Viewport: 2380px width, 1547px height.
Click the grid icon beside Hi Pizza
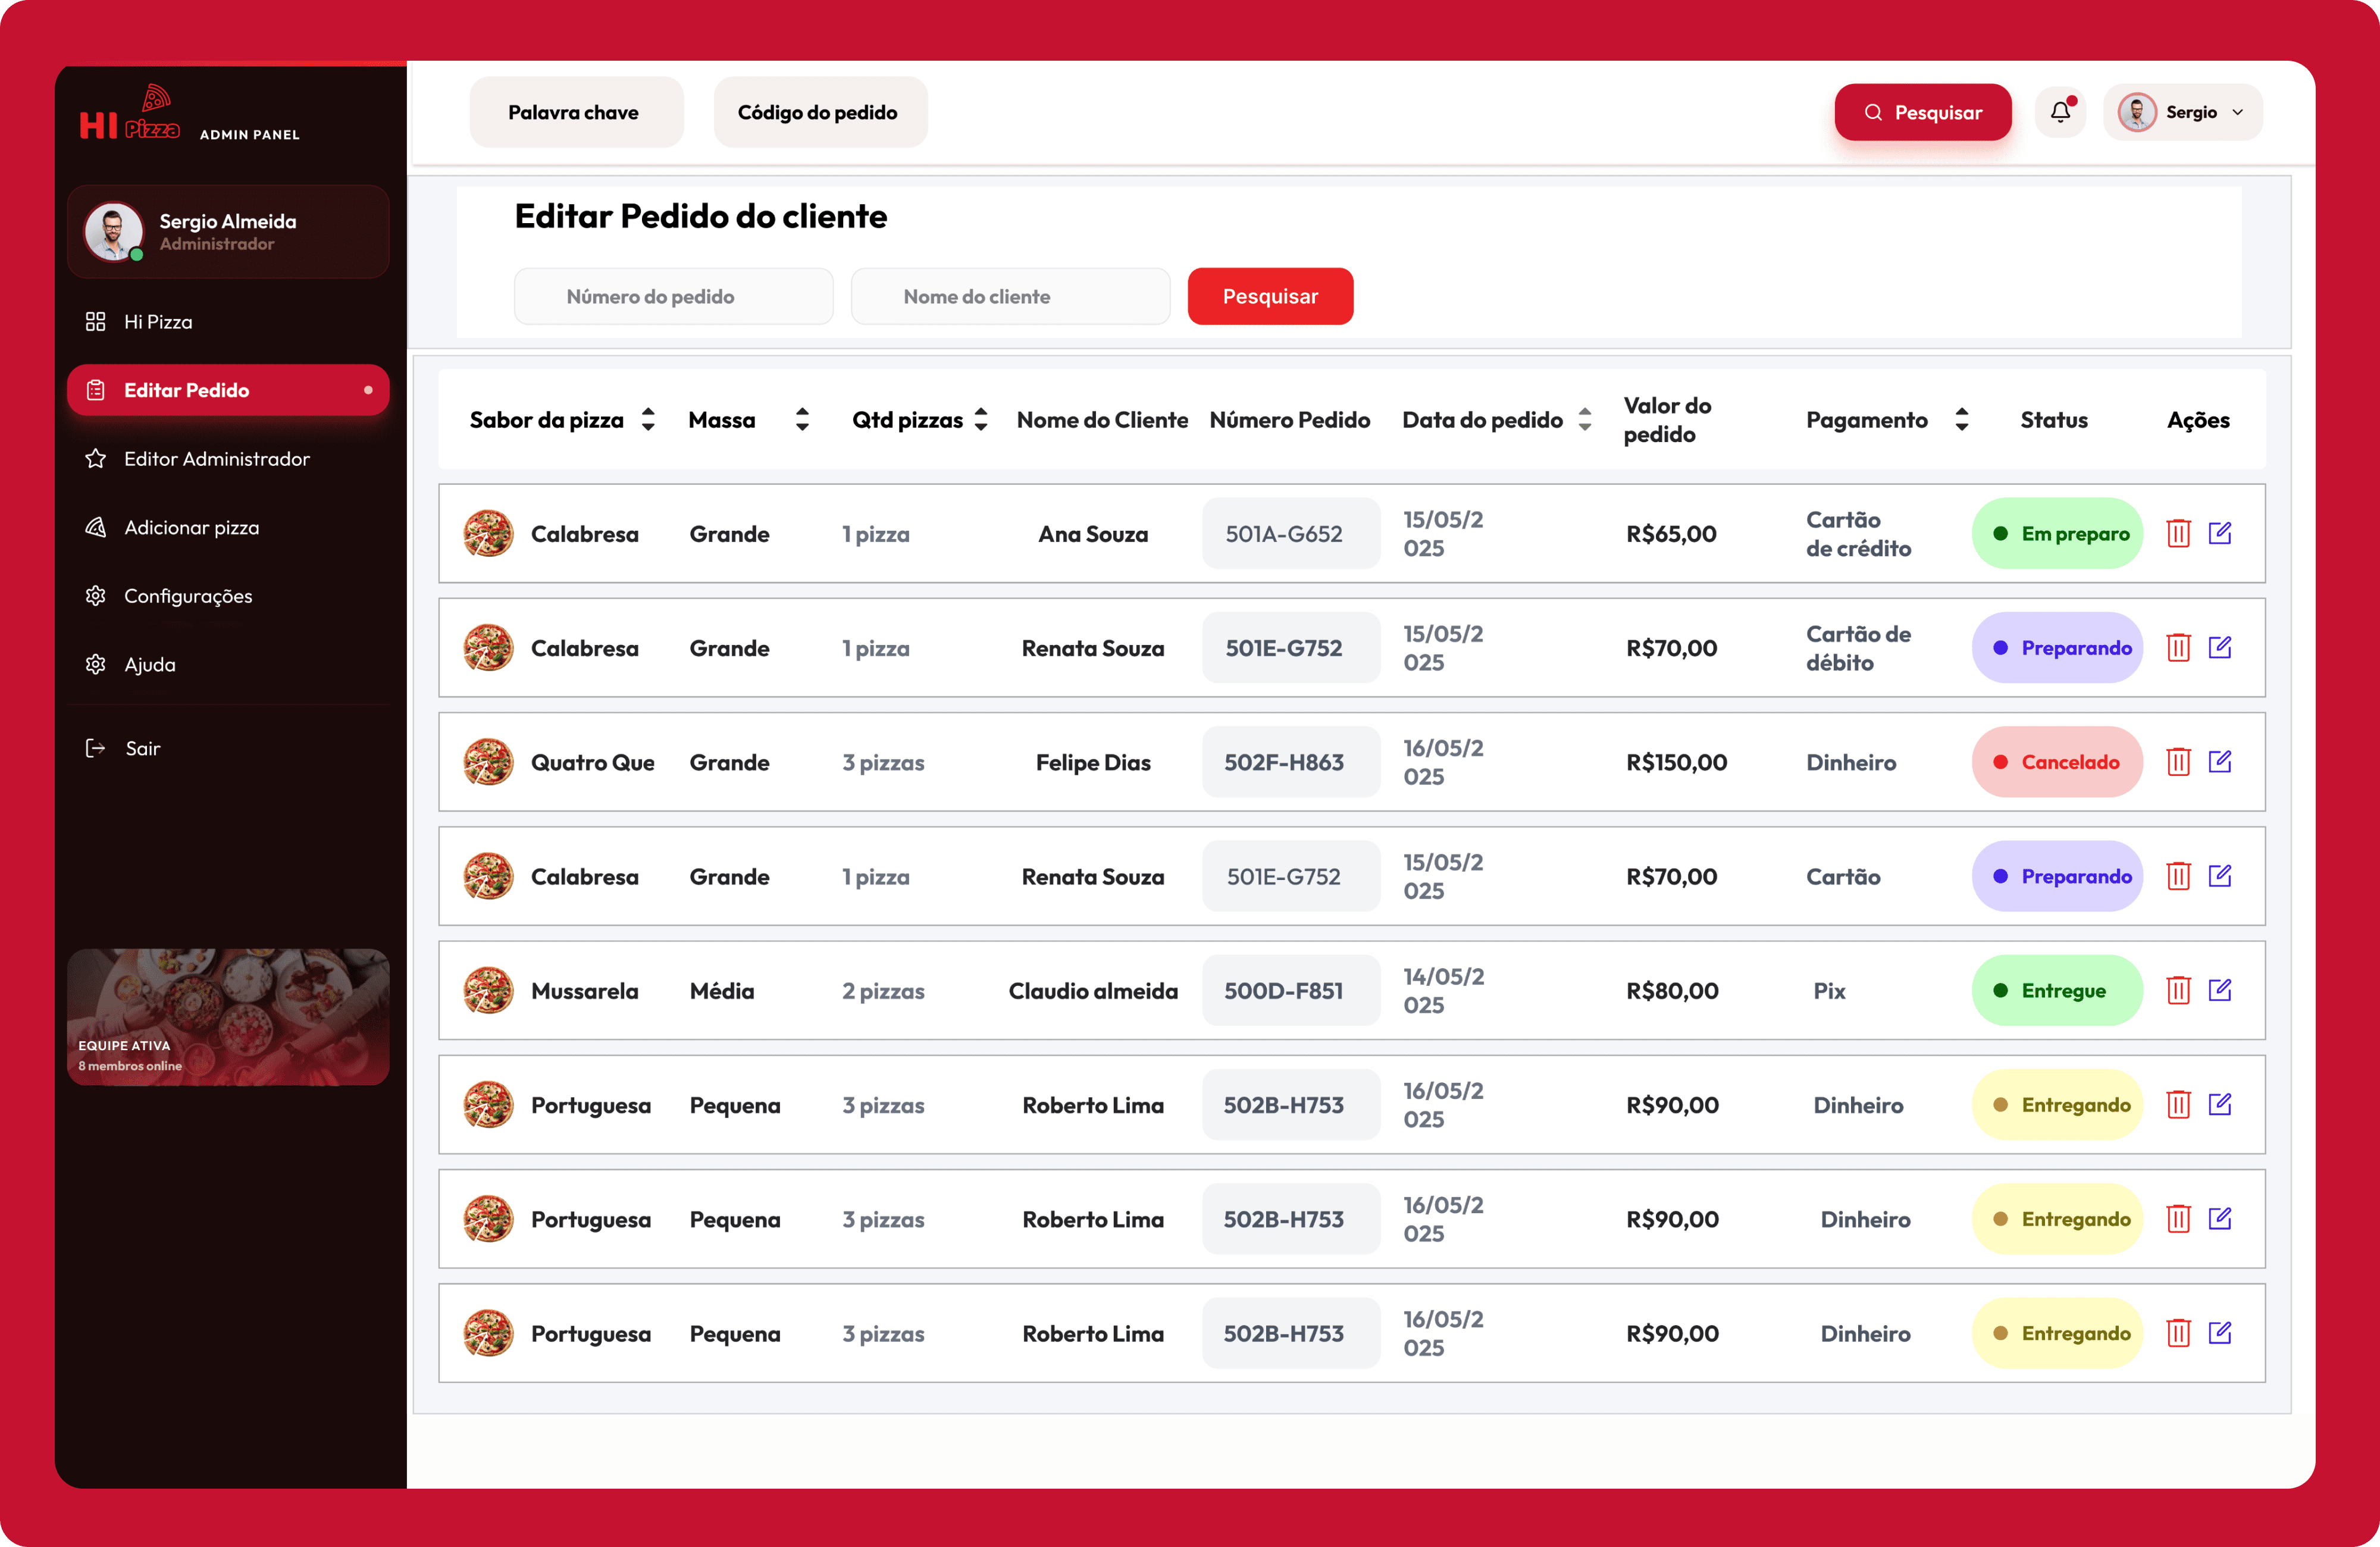(x=95, y=321)
